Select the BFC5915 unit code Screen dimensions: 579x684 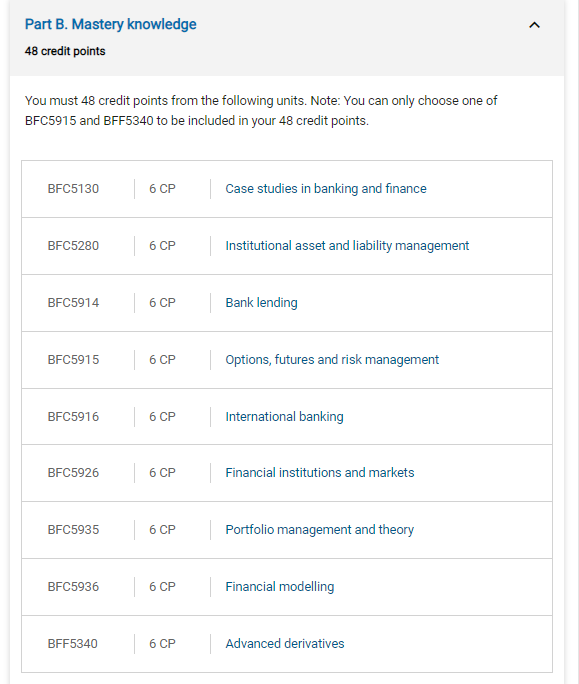tap(73, 359)
